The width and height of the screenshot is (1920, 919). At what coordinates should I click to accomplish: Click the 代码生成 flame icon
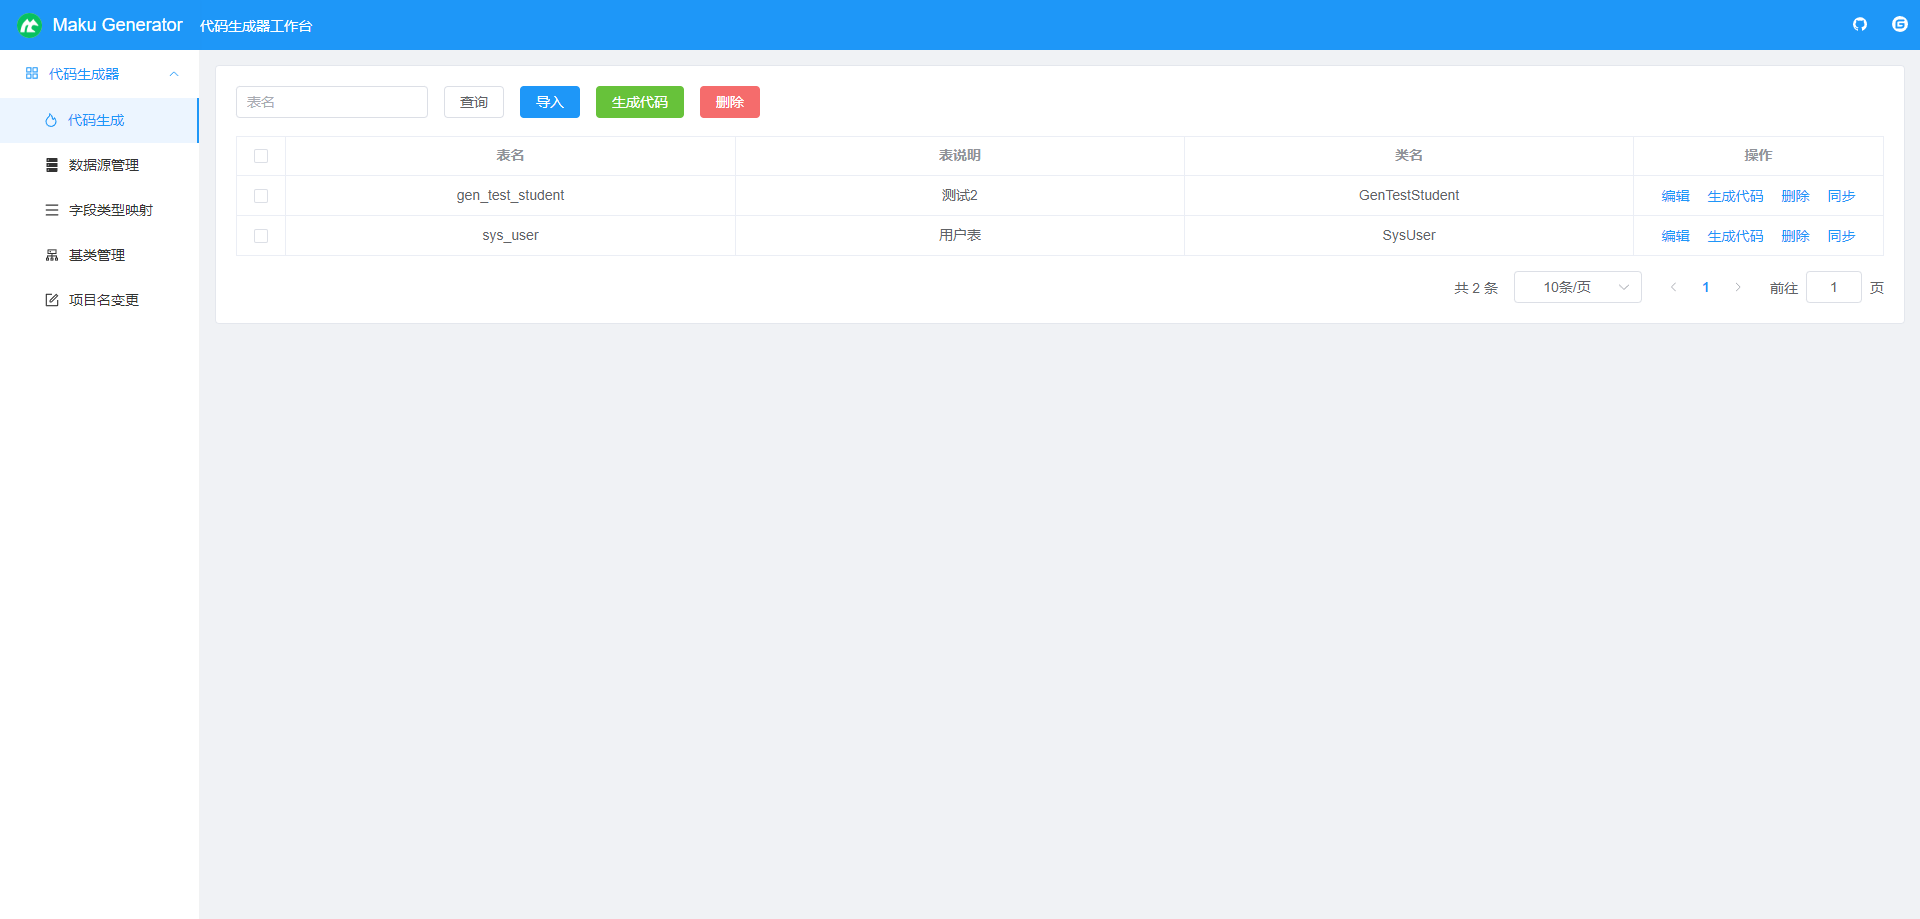pyautogui.click(x=51, y=120)
